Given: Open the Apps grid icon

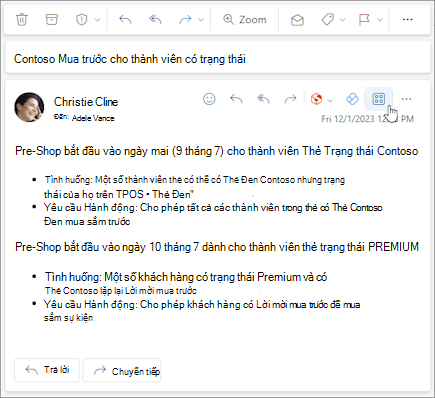Looking at the screenshot, I should click(x=379, y=99).
